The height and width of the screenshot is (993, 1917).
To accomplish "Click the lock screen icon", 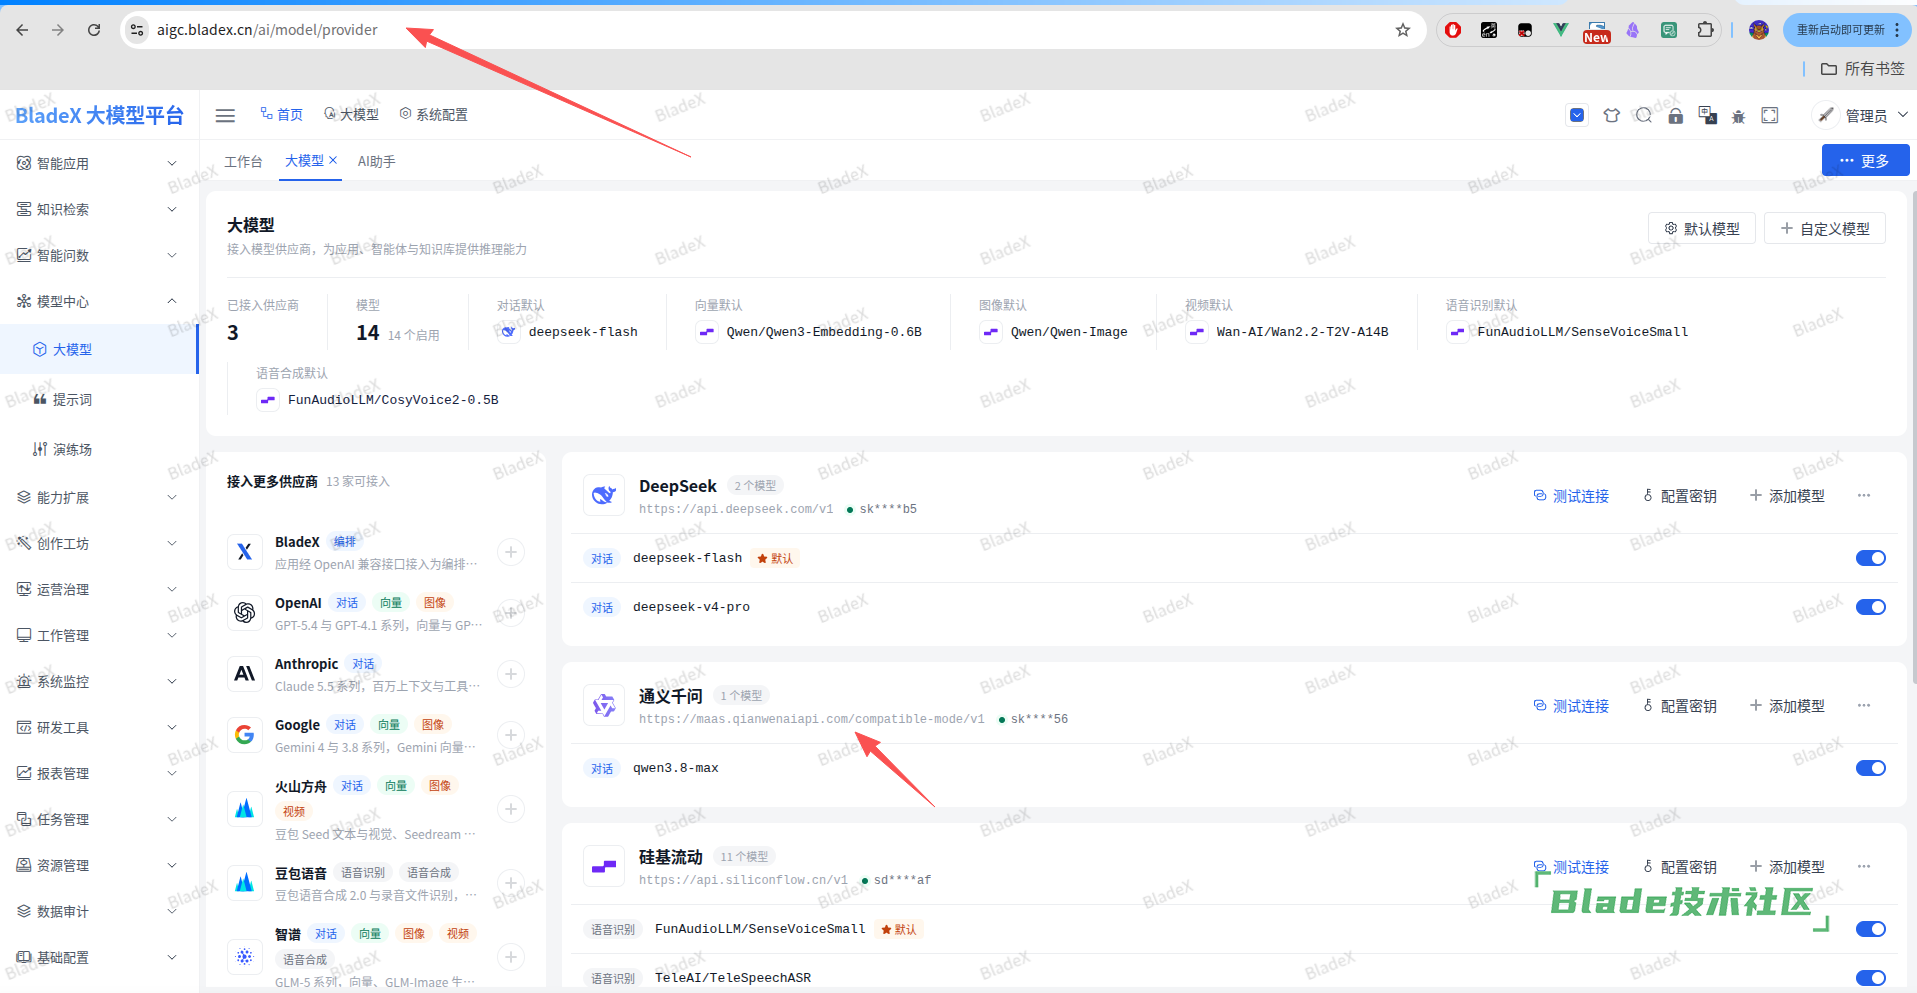I will point(1676,116).
